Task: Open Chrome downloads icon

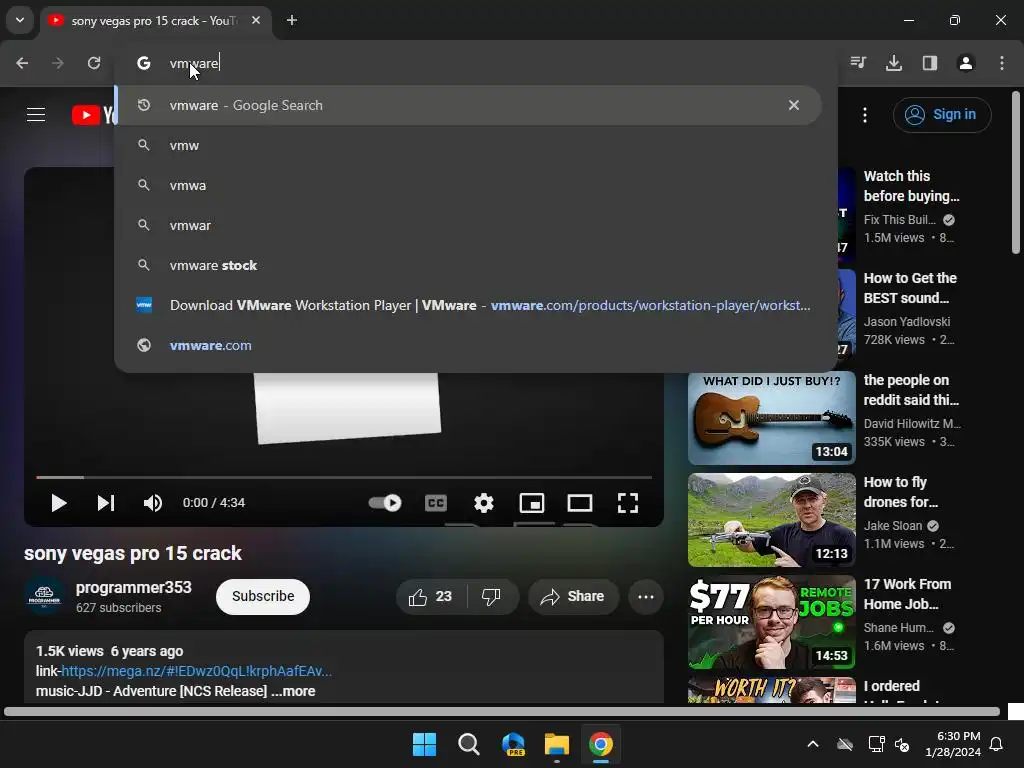Action: (x=894, y=63)
